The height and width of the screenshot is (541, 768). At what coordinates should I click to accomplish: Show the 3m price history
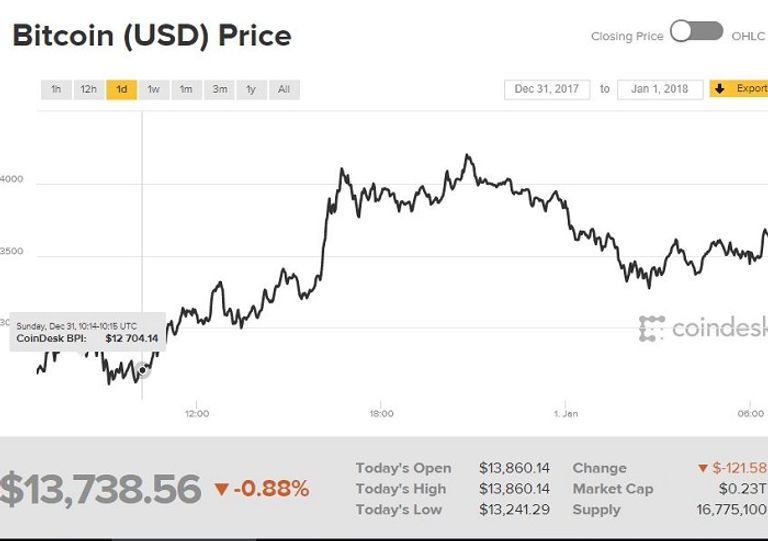point(218,89)
